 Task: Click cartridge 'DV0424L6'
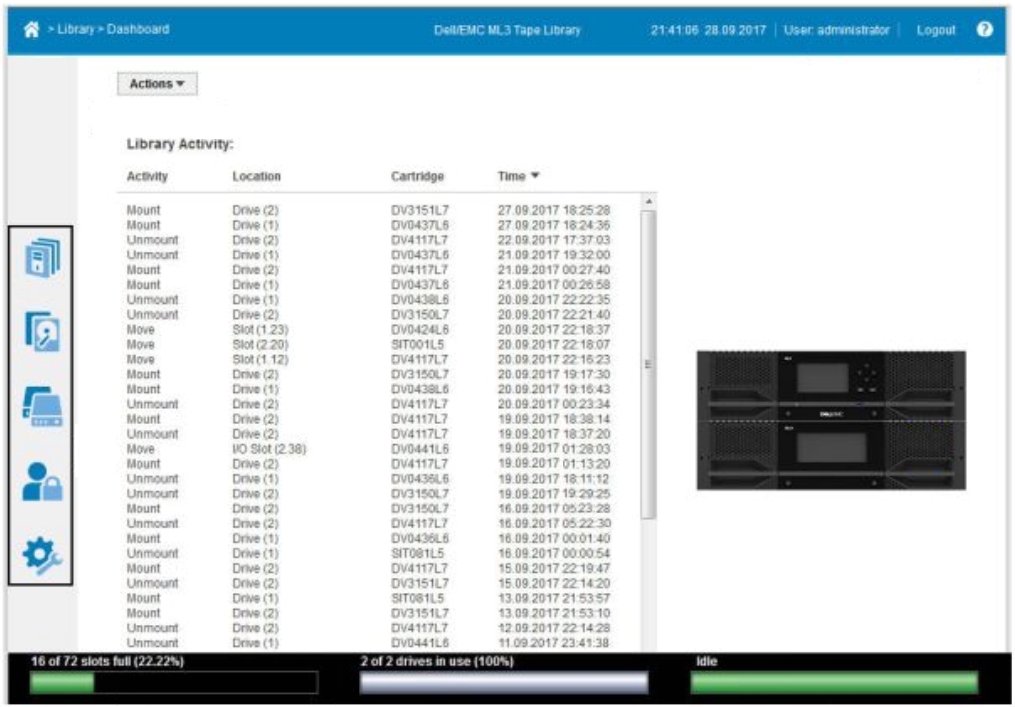point(419,330)
